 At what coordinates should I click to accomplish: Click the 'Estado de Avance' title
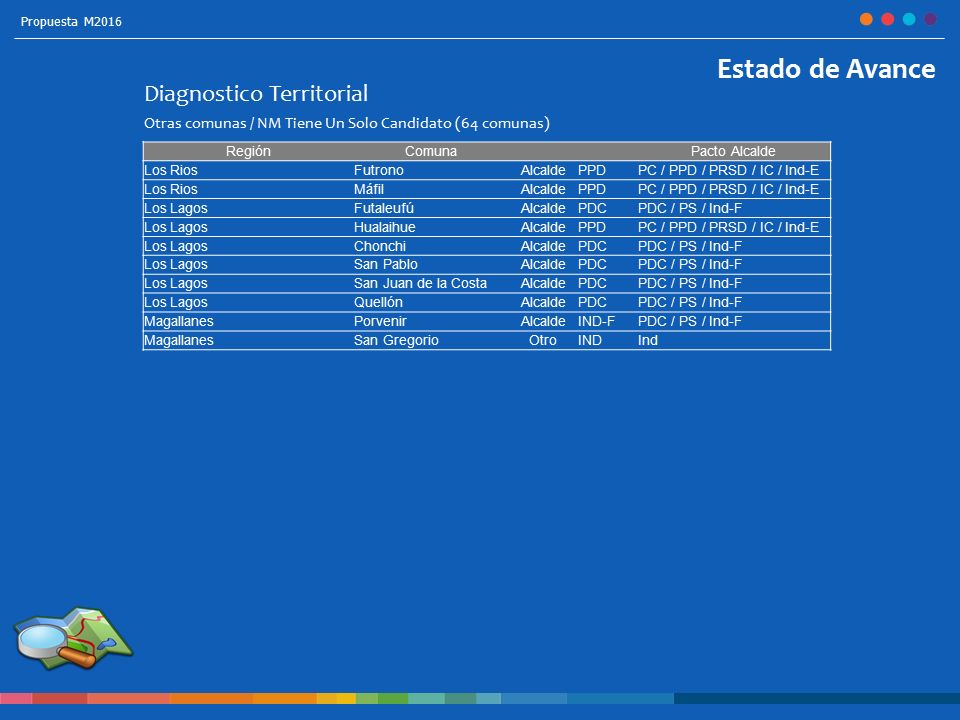coord(826,69)
